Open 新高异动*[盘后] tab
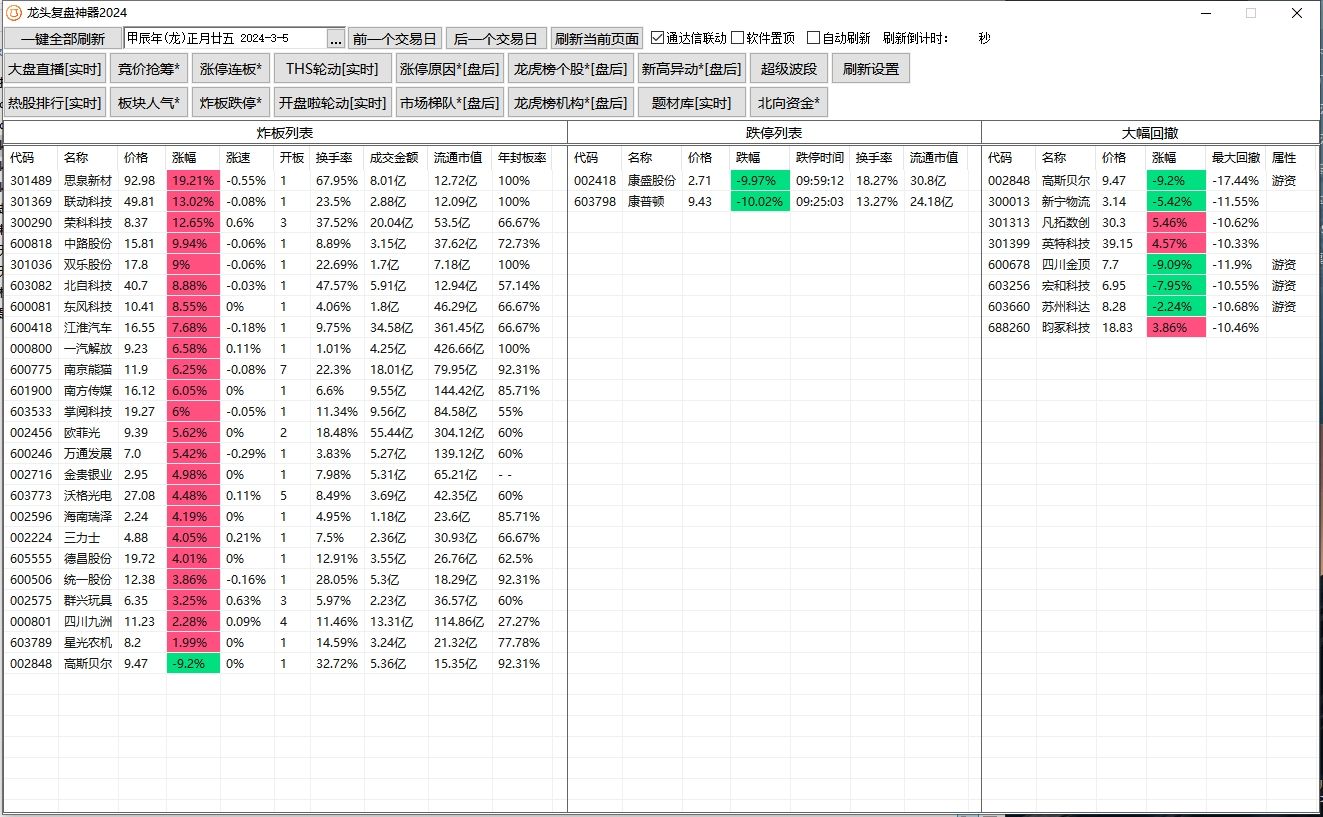1323x817 pixels. 692,69
